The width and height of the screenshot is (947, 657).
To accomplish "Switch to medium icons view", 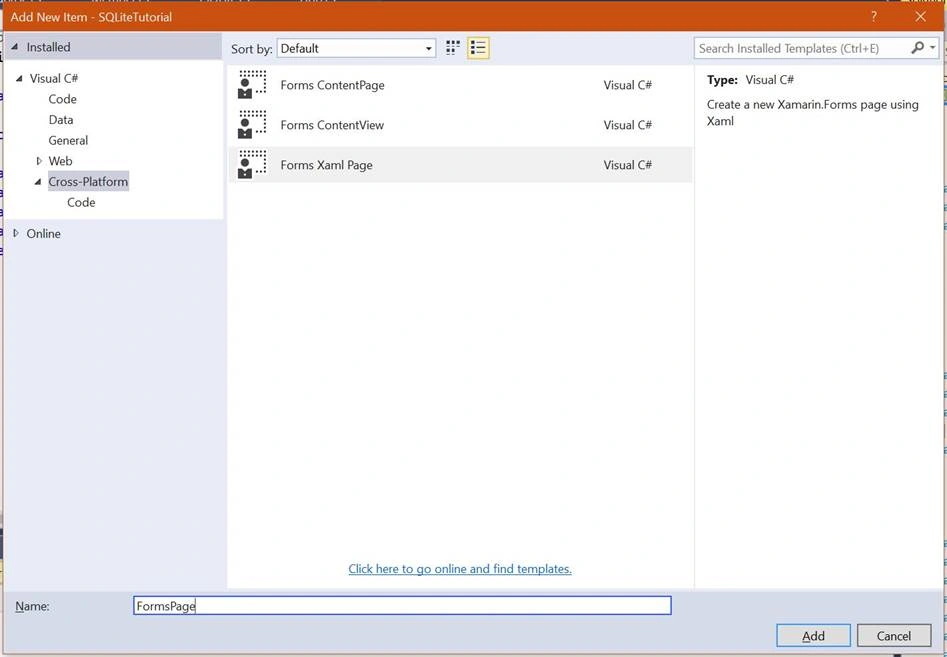I will click(x=452, y=48).
